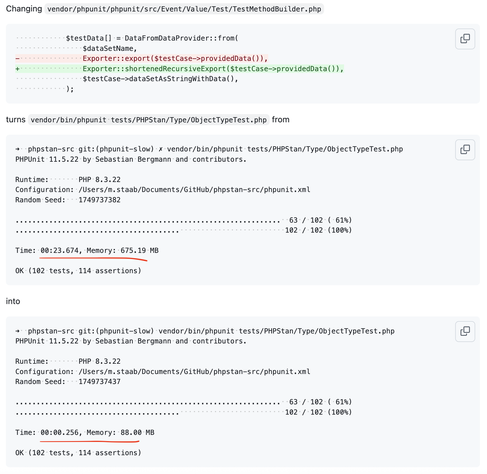The image size is (487, 474).
Task: Click Random Seed 1749737382 value
Action: [x=99, y=200]
